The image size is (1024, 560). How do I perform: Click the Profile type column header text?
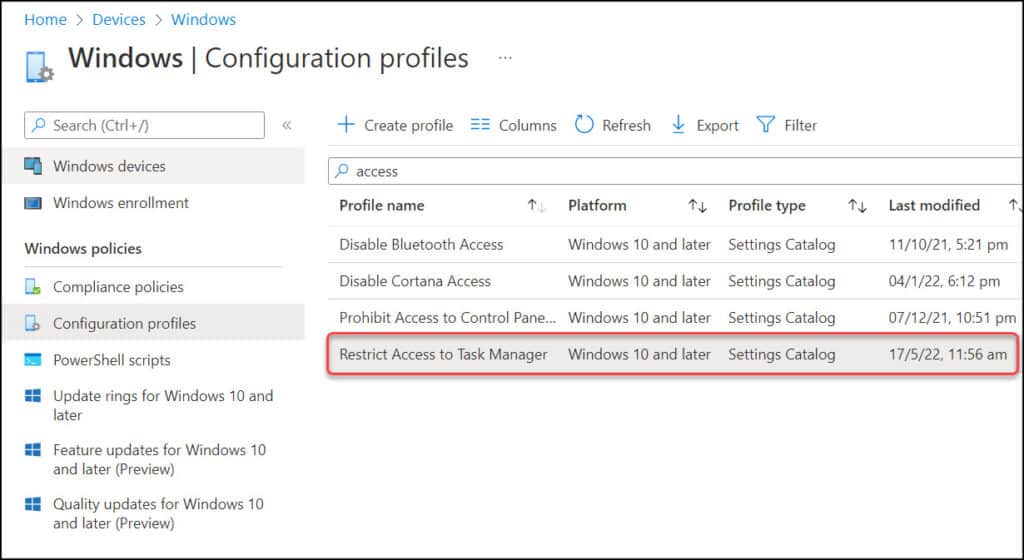(767, 205)
